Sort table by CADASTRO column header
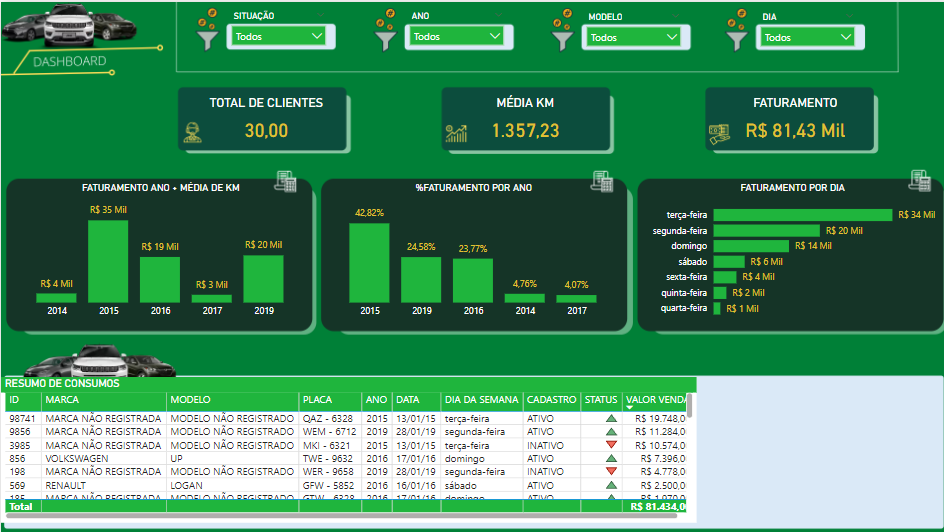Viewport: 944px width, 532px height. pos(551,400)
